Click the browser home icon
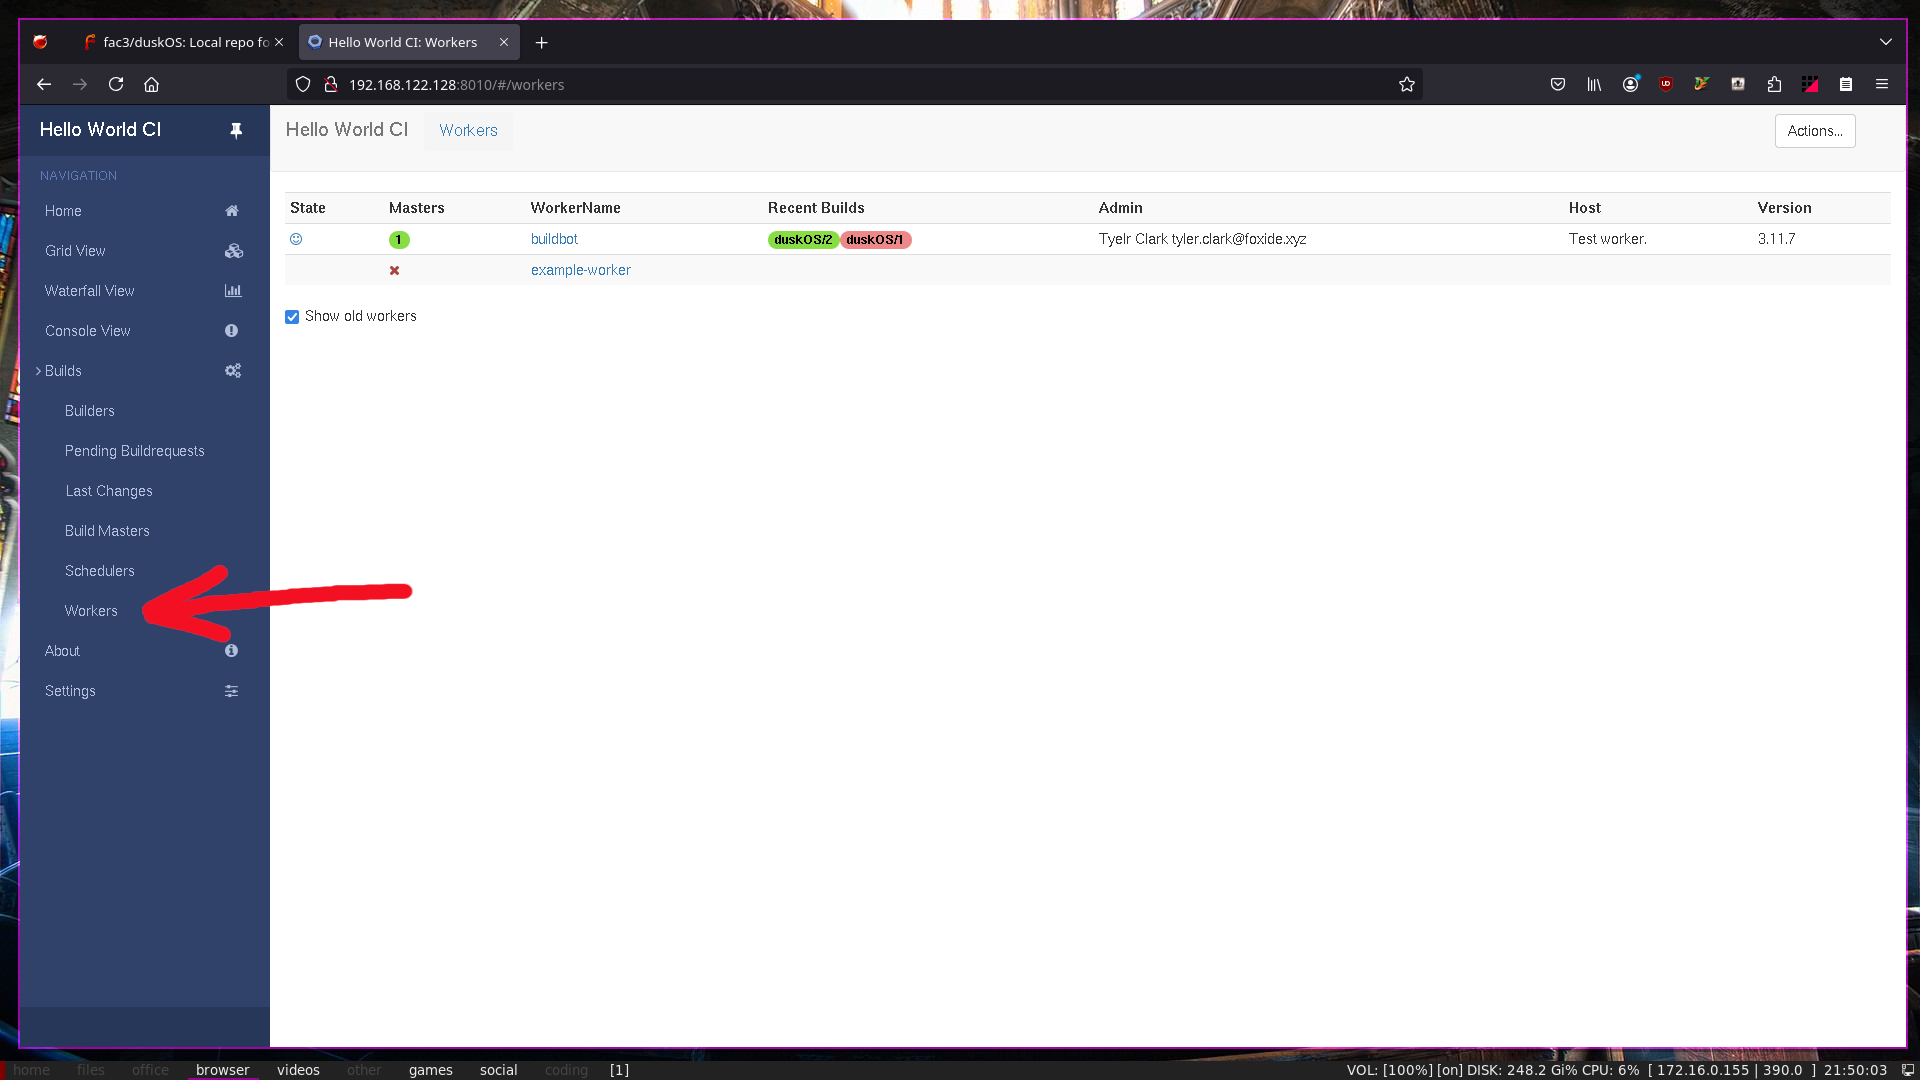The image size is (1920, 1080). point(152,85)
